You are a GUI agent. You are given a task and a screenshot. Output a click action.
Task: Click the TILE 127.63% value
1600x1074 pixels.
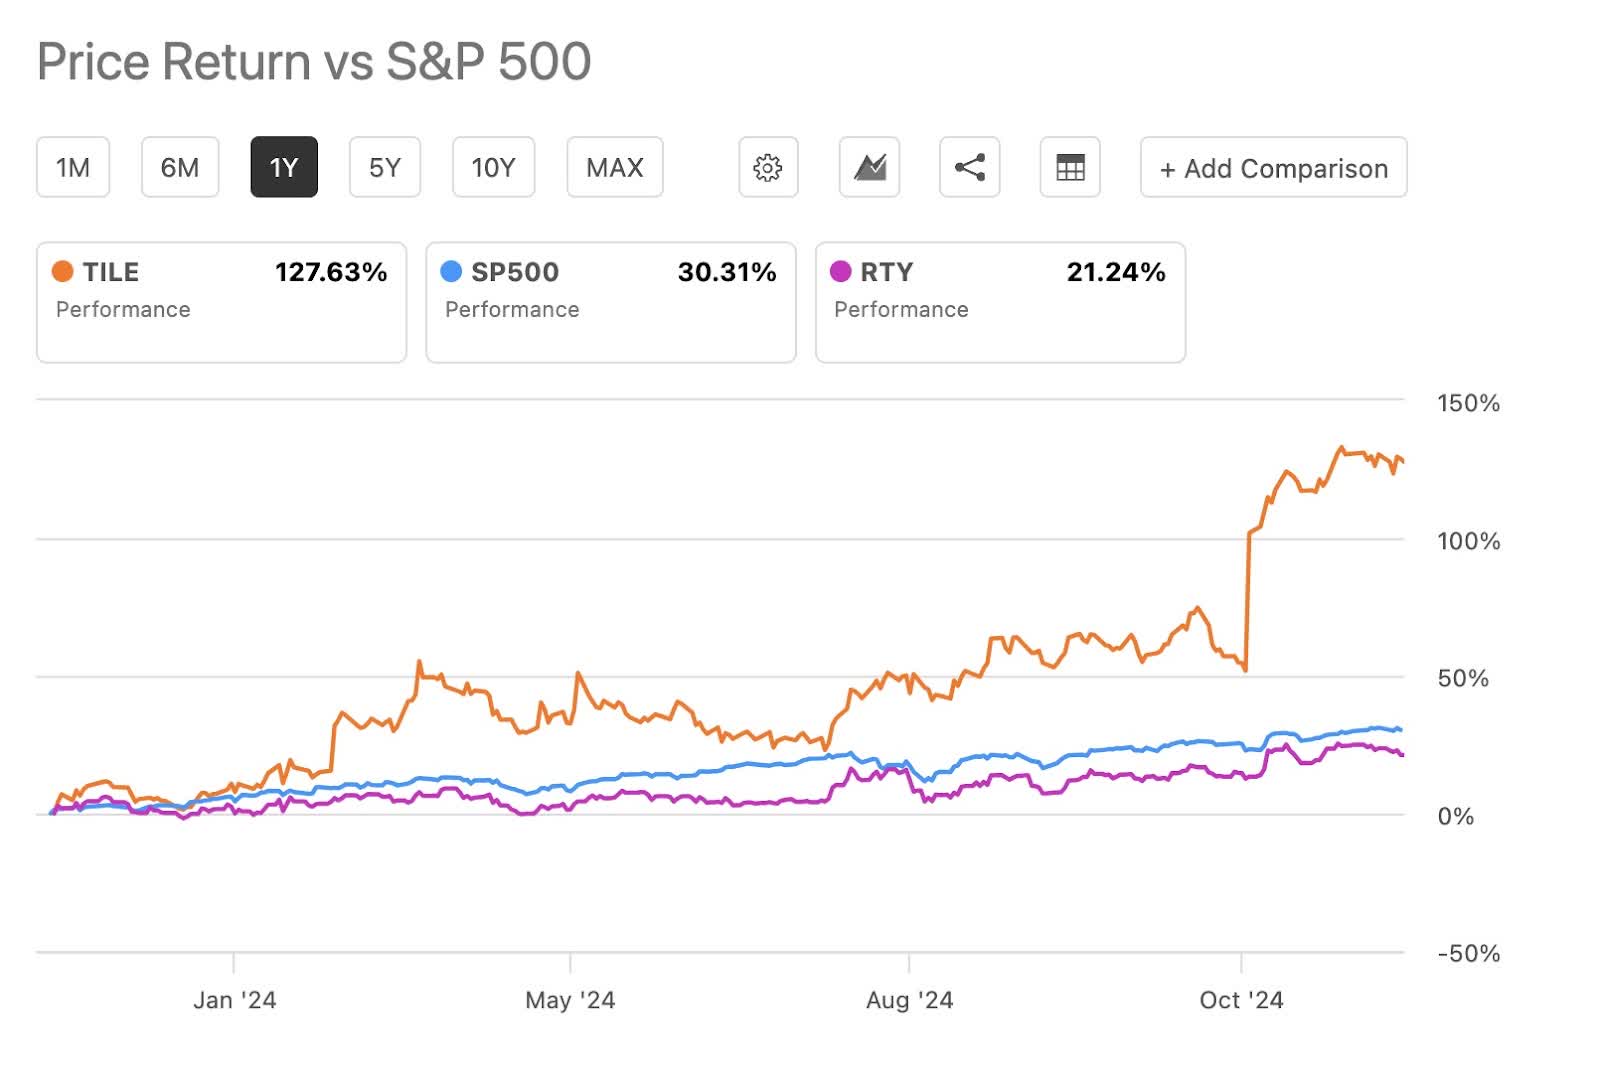331,272
